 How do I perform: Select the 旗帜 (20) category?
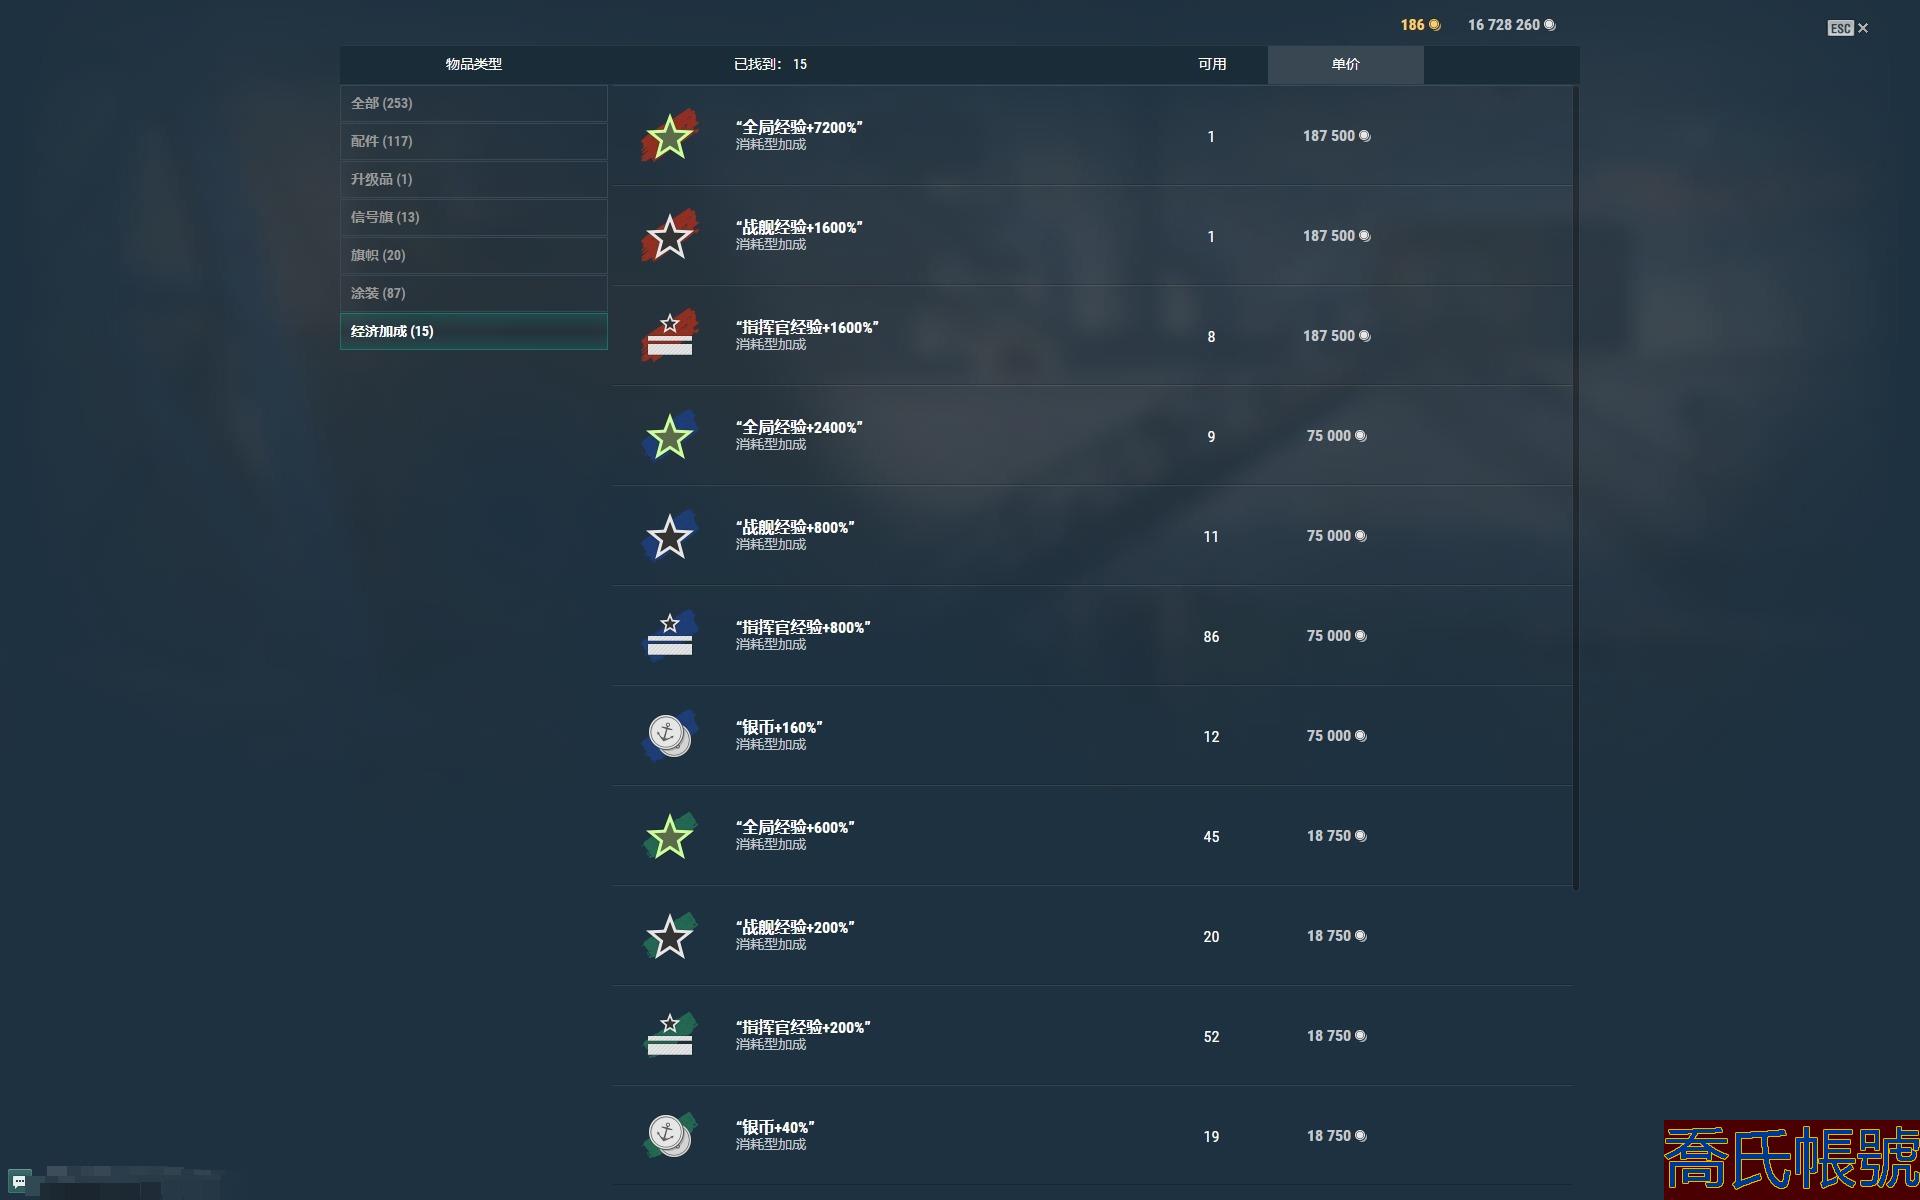[474, 255]
